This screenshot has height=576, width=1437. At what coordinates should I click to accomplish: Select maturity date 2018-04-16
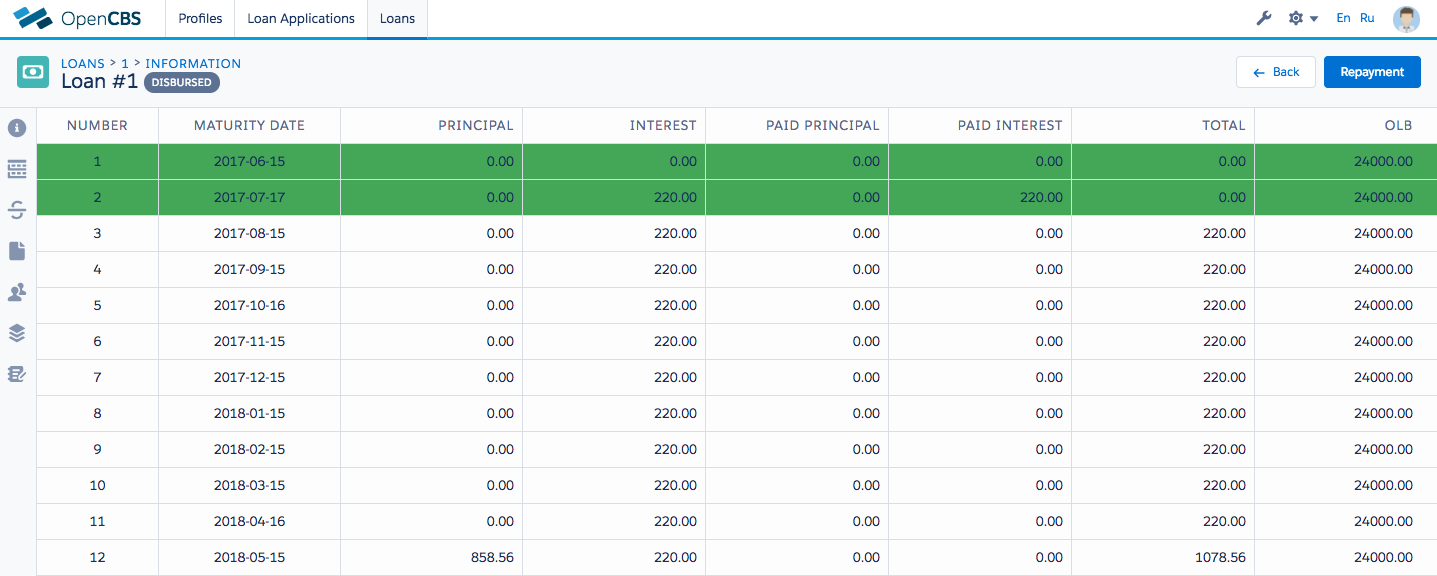pos(249,521)
